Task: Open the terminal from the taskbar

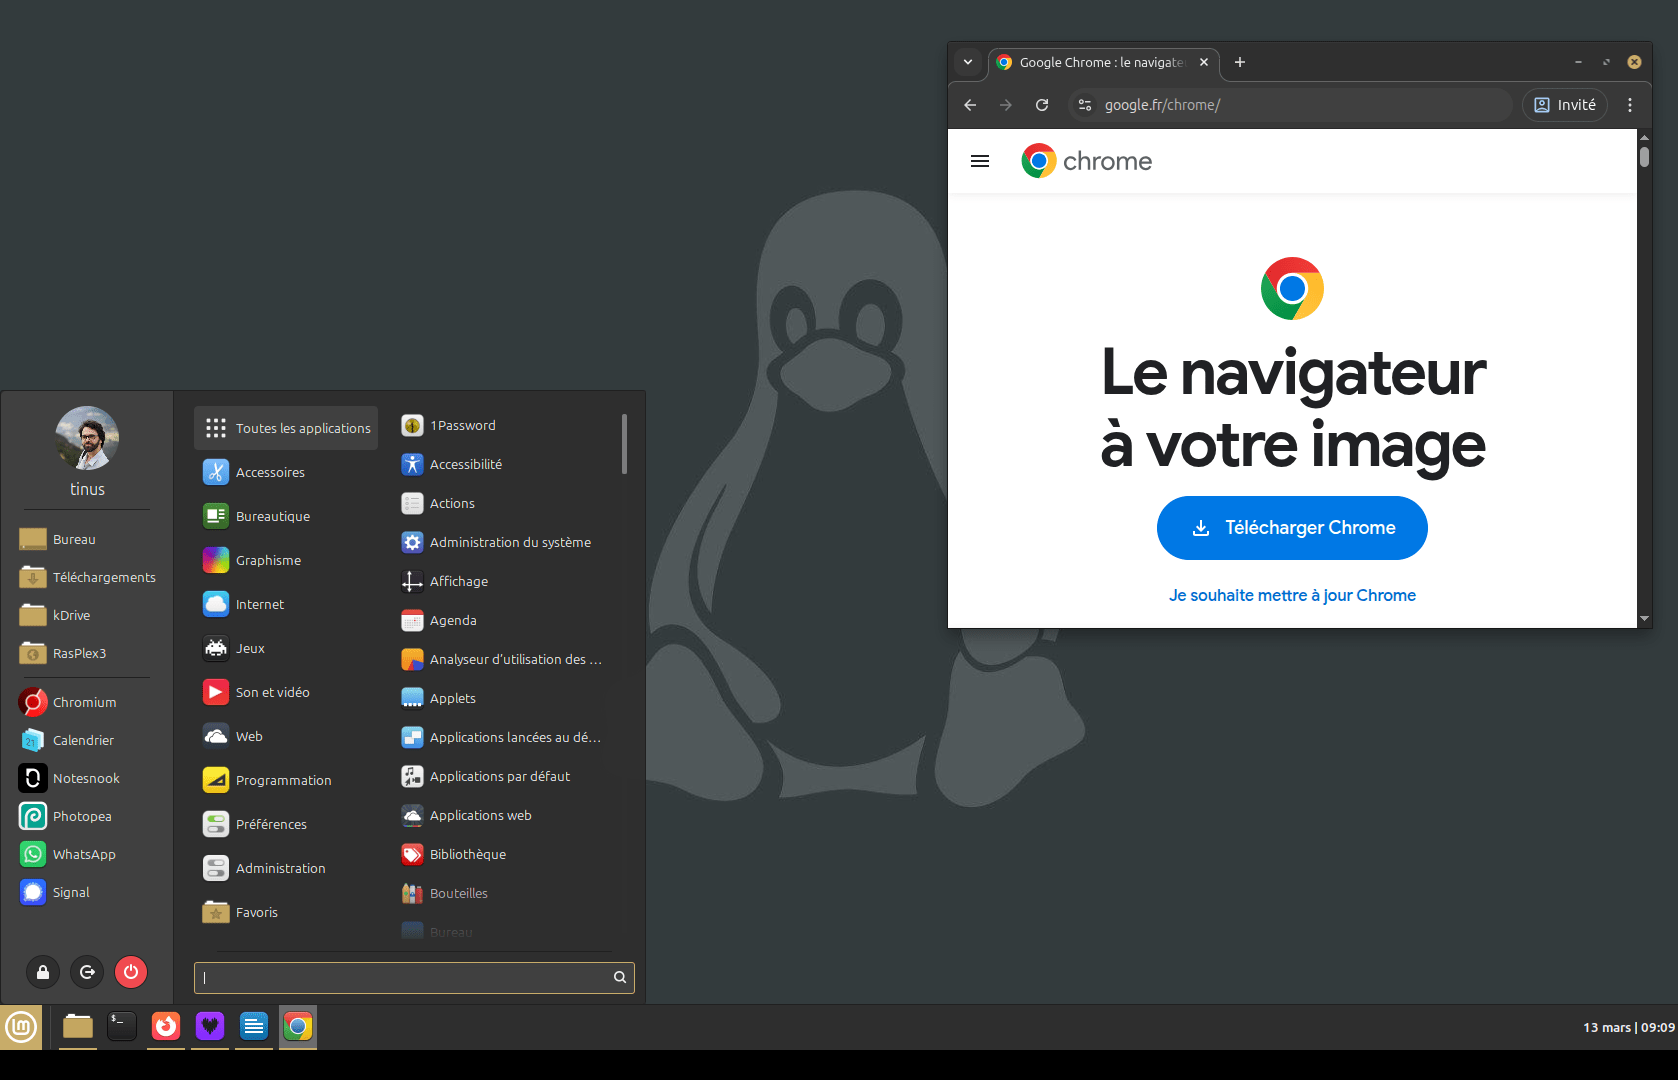Action: tap(122, 1026)
